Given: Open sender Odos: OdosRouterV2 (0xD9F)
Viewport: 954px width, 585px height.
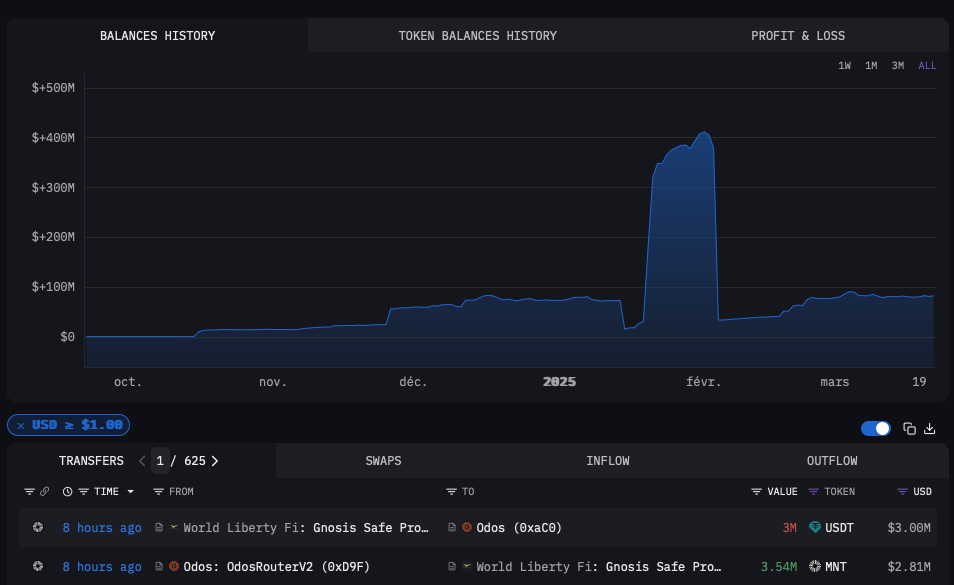Looking at the screenshot, I should 277,567.
